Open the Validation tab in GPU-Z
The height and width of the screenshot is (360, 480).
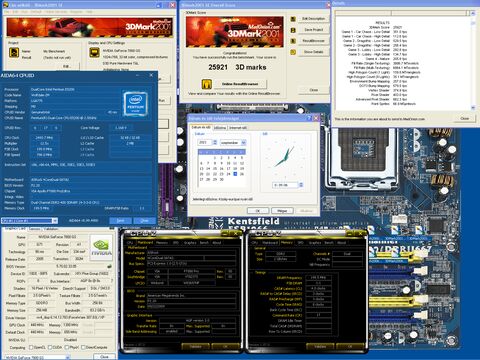tap(51, 229)
